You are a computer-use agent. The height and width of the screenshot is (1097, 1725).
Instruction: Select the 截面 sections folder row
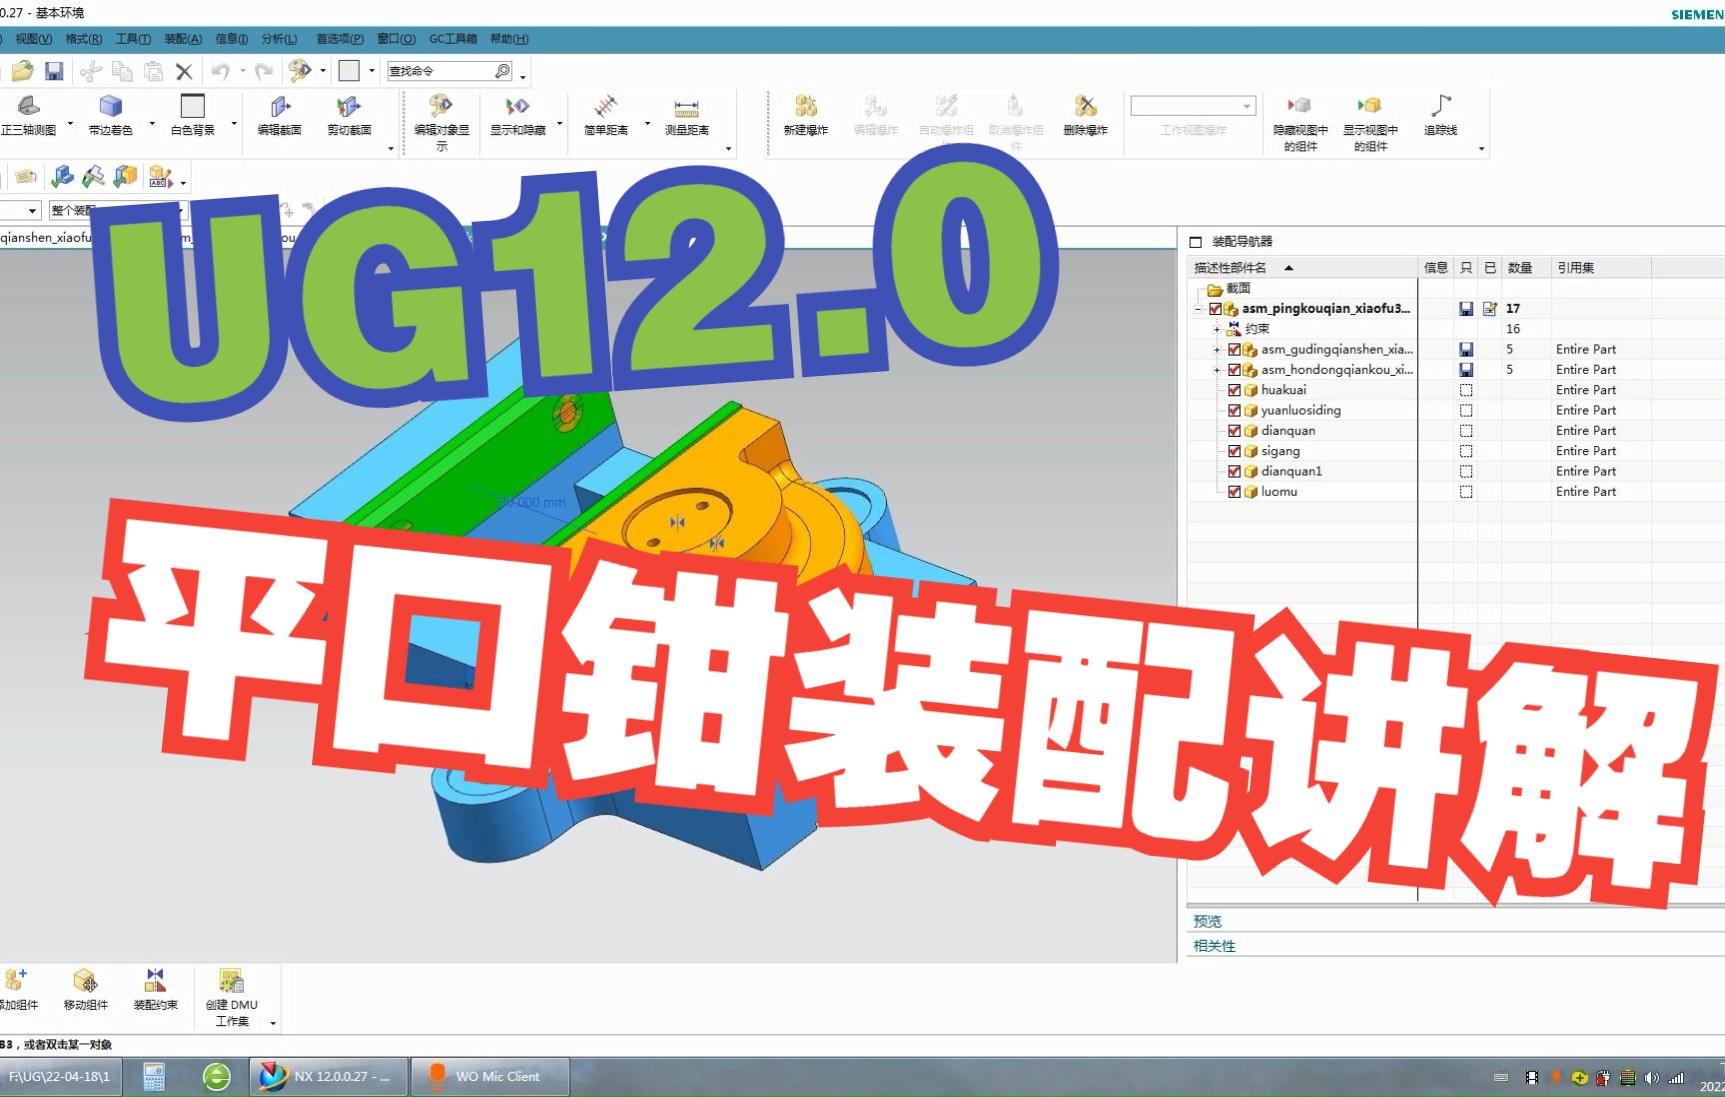tap(1238, 288)
